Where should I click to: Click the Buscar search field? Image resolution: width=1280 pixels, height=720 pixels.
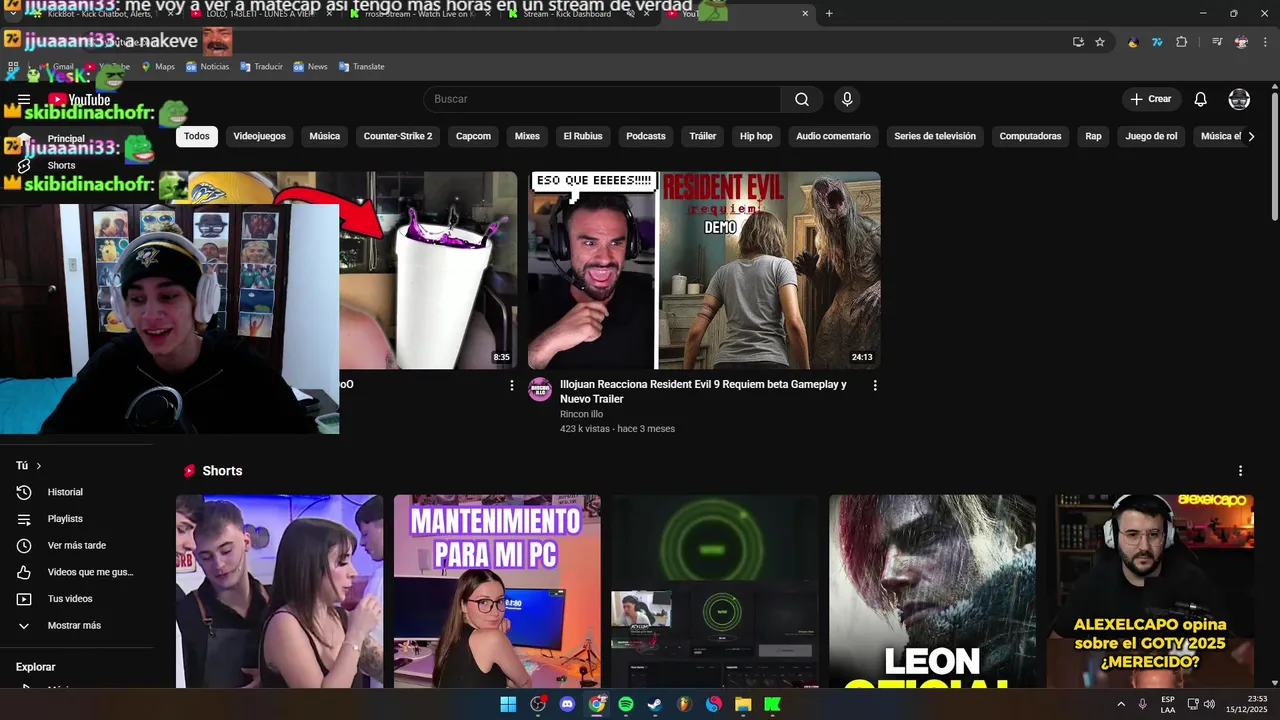pos(603,99)
